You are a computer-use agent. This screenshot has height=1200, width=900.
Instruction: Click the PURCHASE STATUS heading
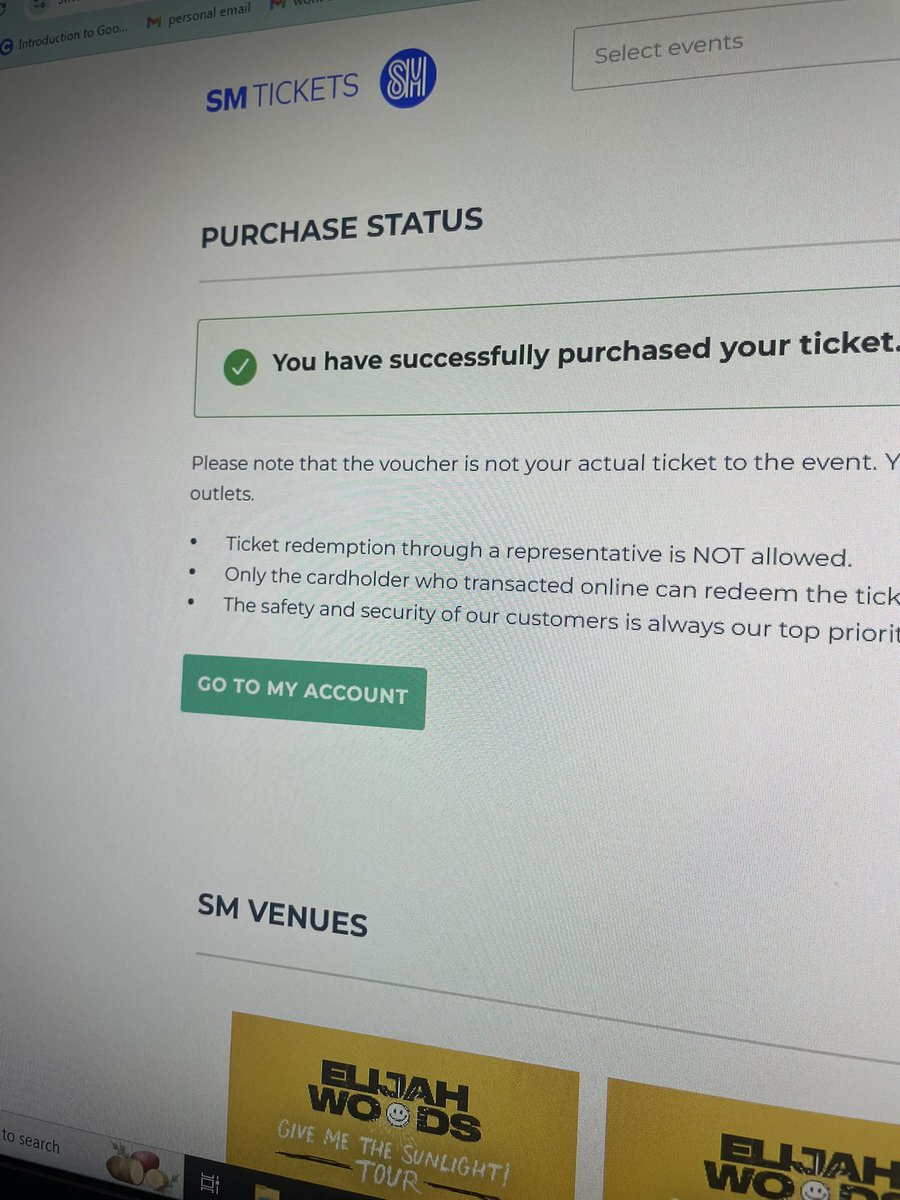(342, 228)
